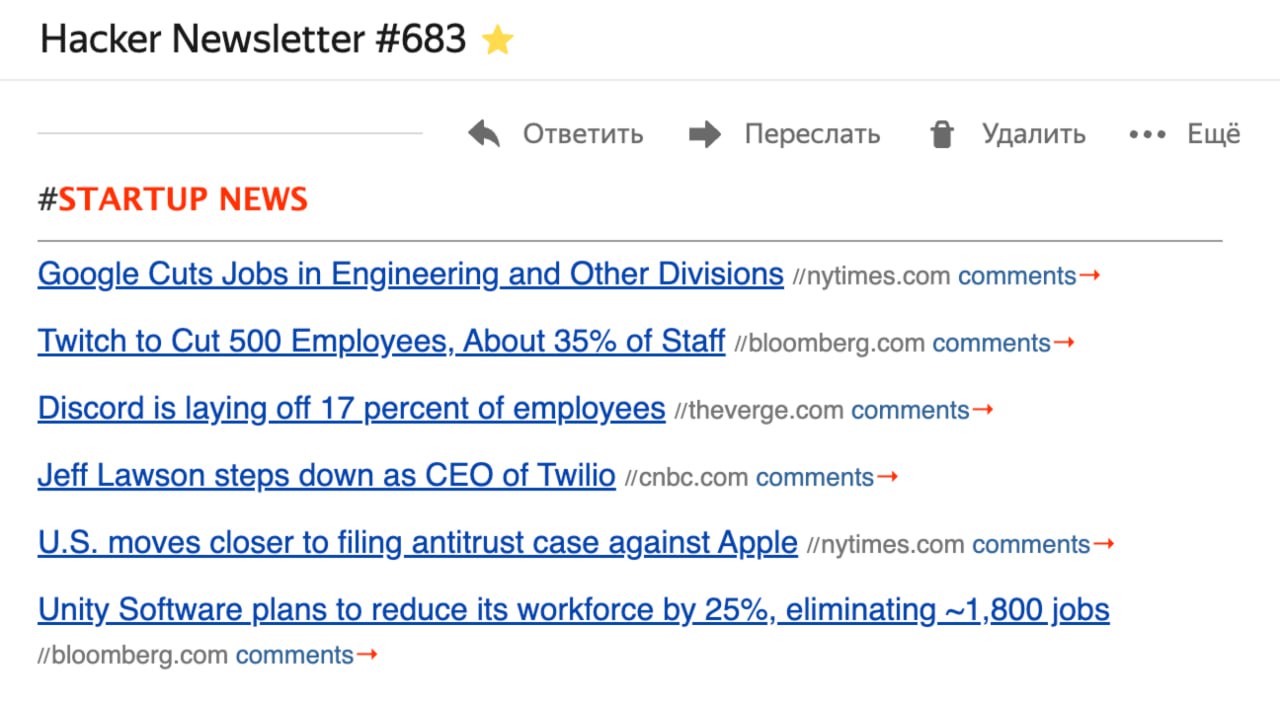Open the Apple antitrust case article

pyautogui.click(x=417, y=543)
